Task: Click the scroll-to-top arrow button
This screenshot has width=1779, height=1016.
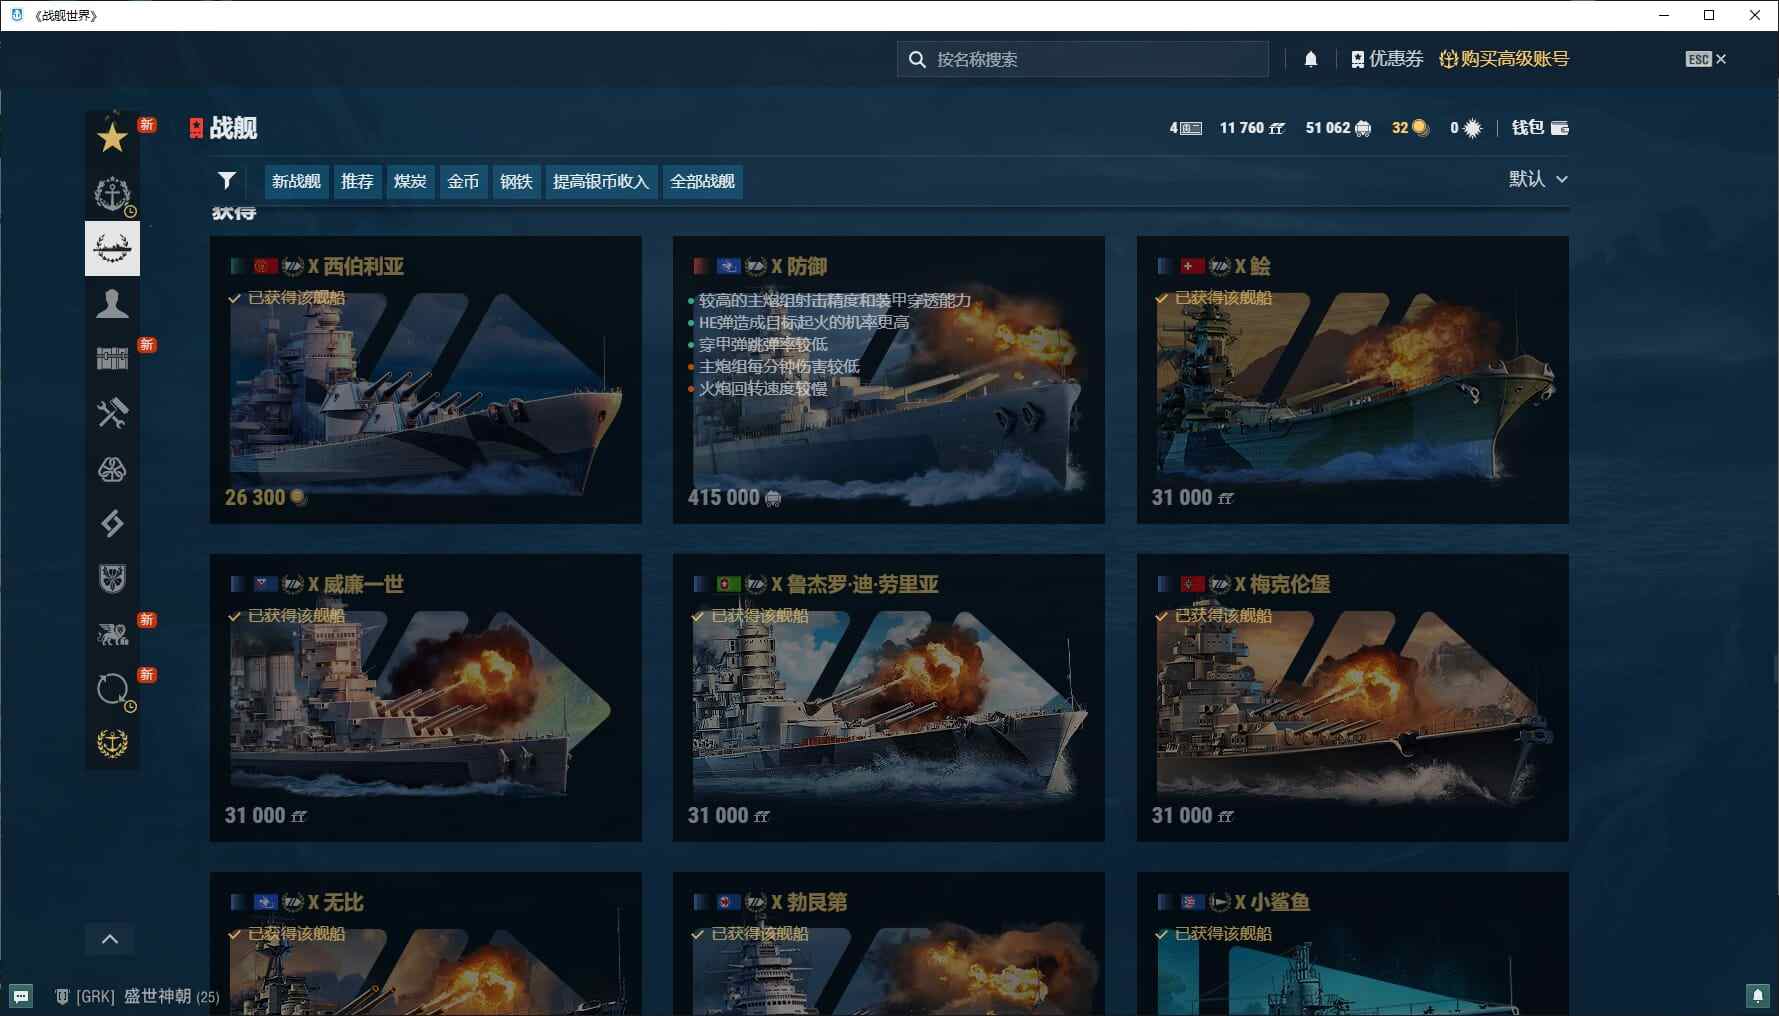Action: tap(110, 939)
